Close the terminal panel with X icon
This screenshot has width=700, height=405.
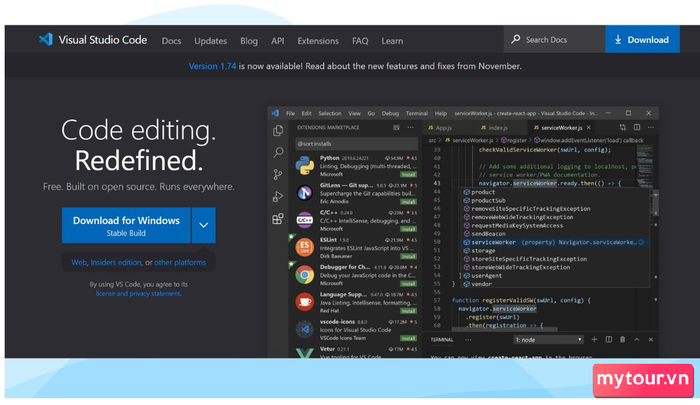651,340
